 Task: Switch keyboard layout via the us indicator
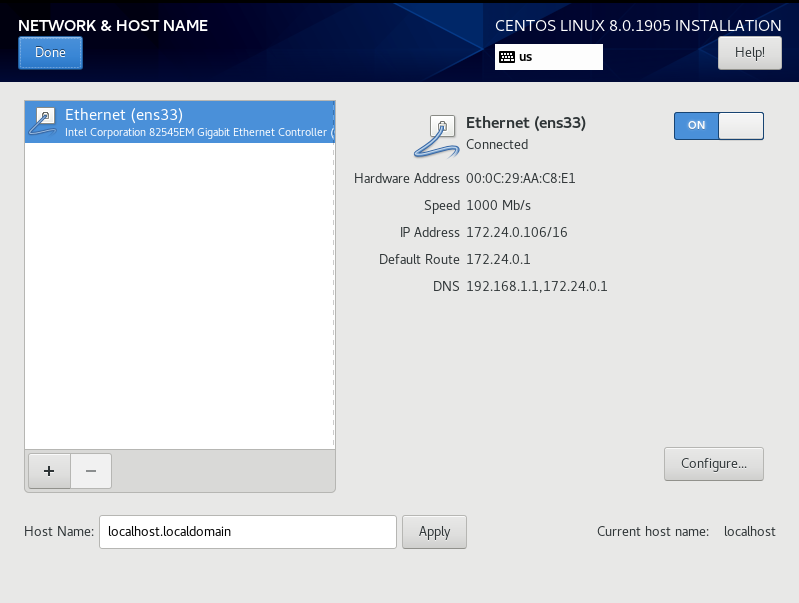point(548,57)
